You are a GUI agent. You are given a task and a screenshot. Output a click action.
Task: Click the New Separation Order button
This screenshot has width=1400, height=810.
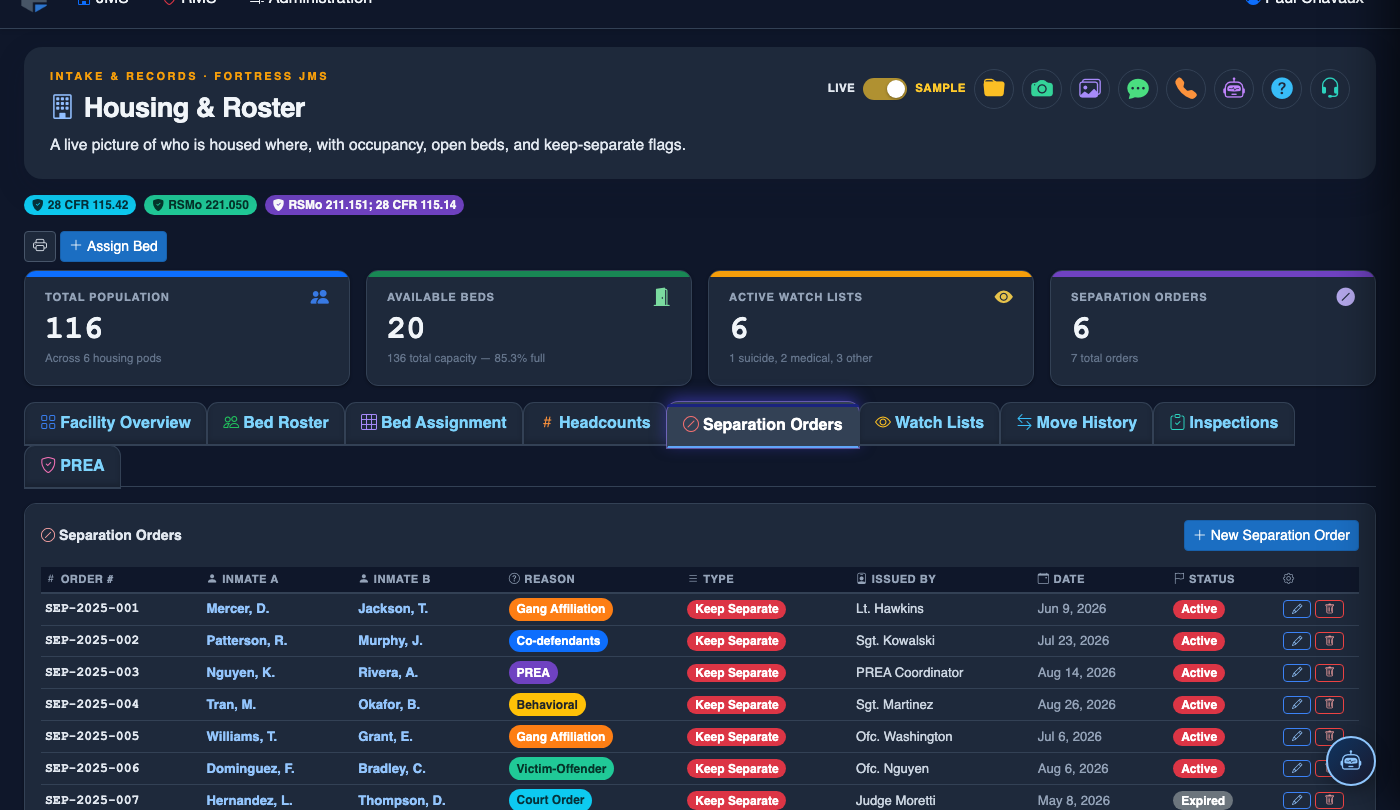click(1271, 535)
